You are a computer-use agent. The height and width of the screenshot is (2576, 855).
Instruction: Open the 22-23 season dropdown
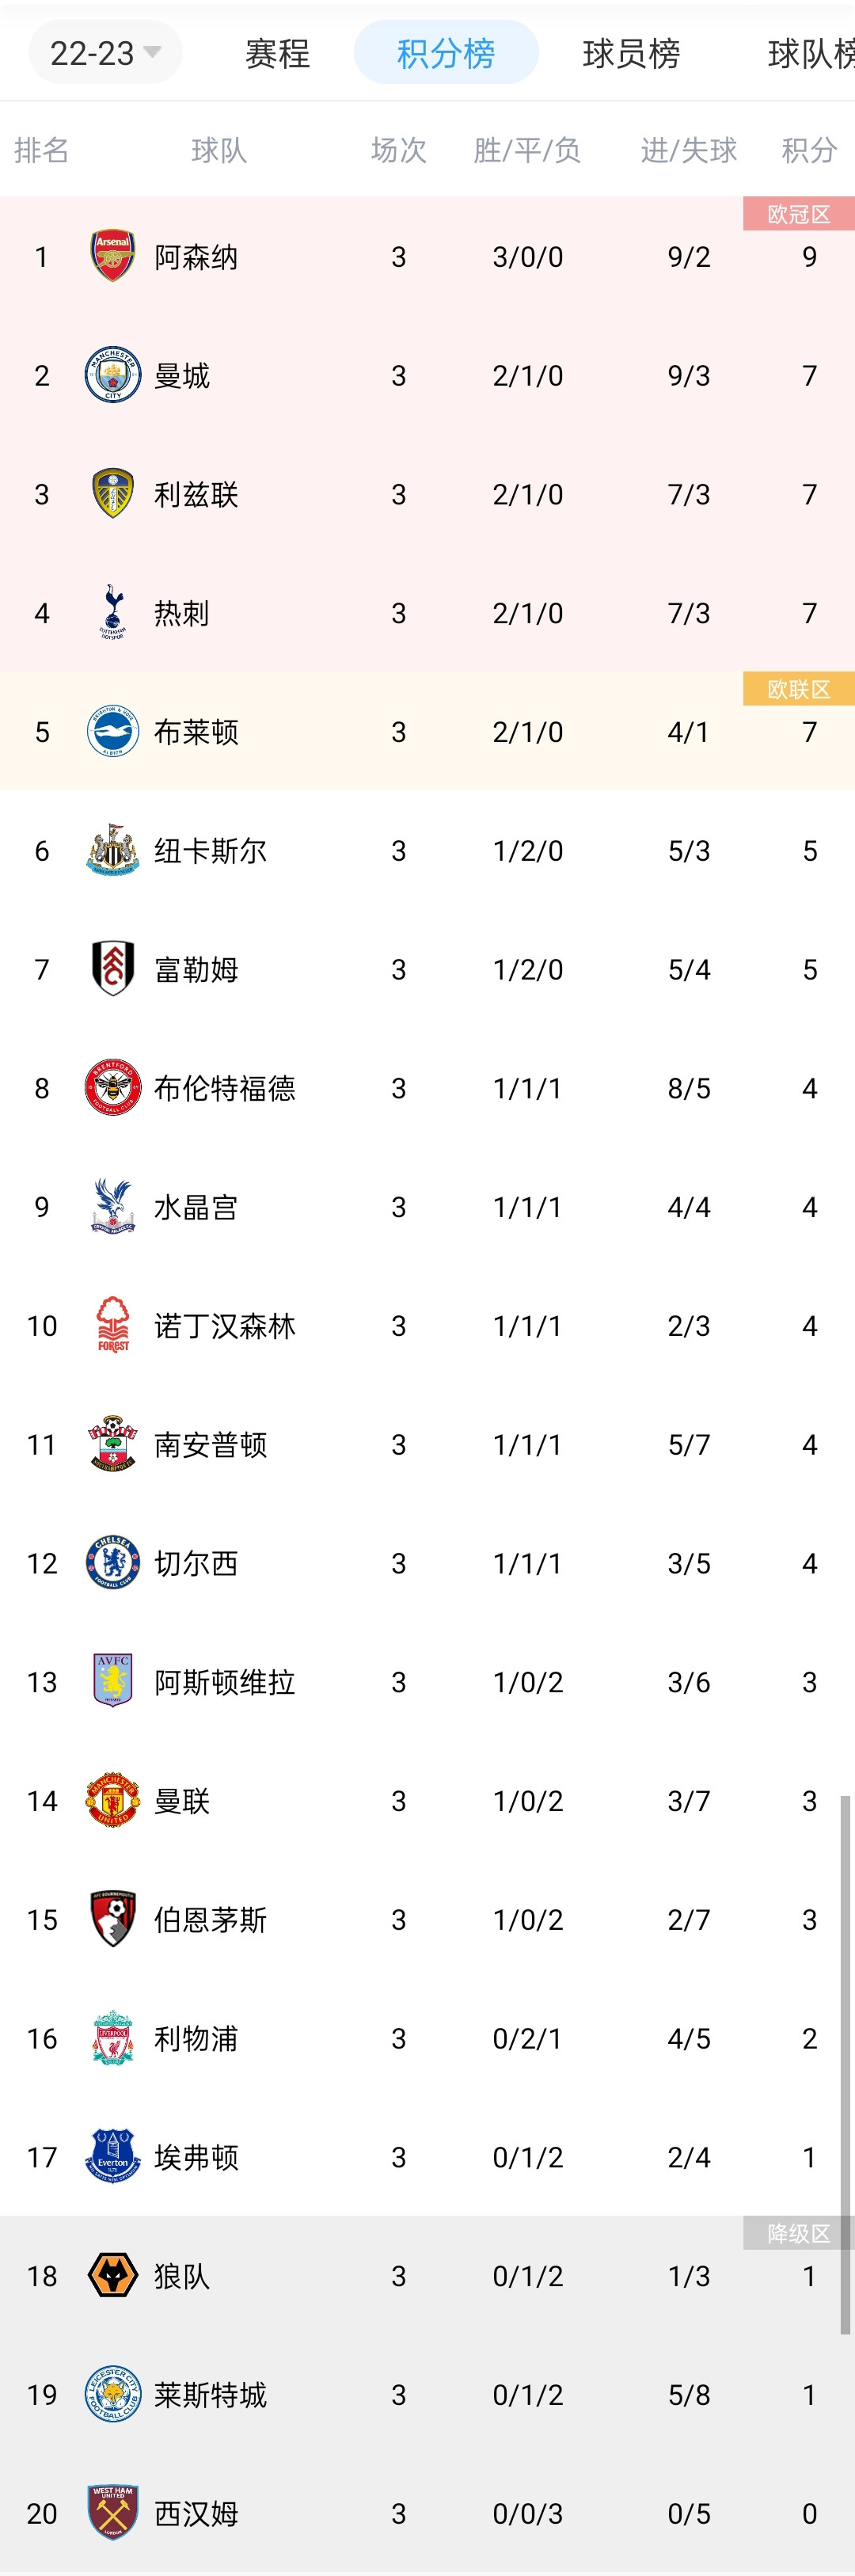click(105, 52)
